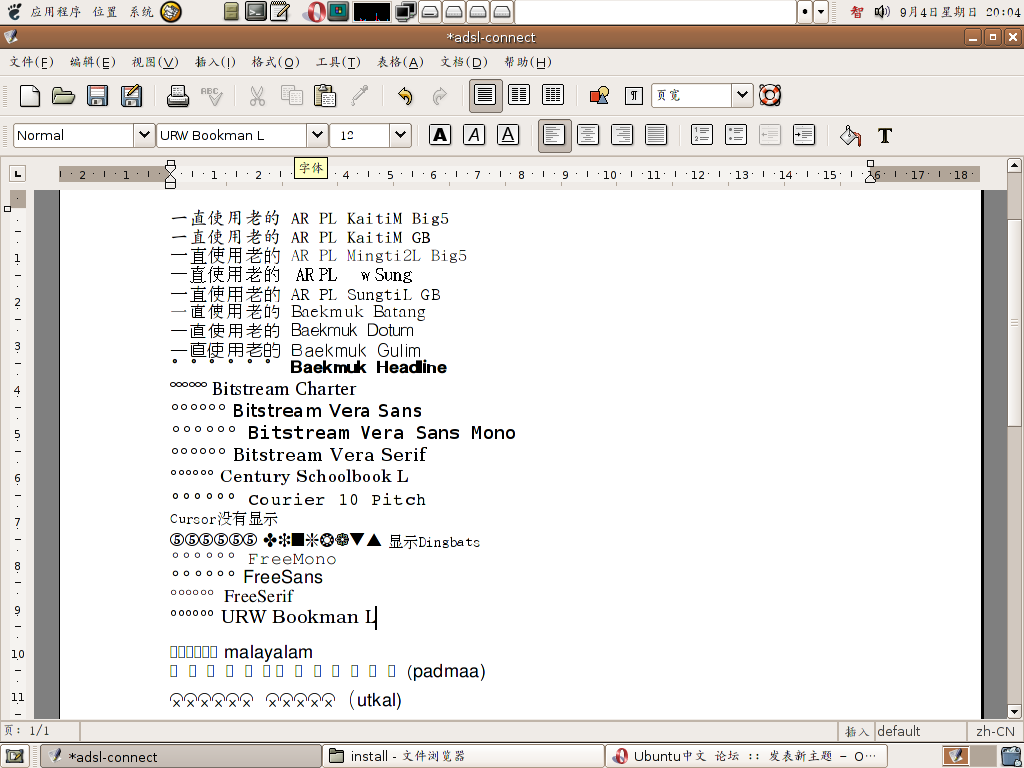Justify the paragraph text
Viewport: 1024px width, 768px height.
tap(656, 135)
